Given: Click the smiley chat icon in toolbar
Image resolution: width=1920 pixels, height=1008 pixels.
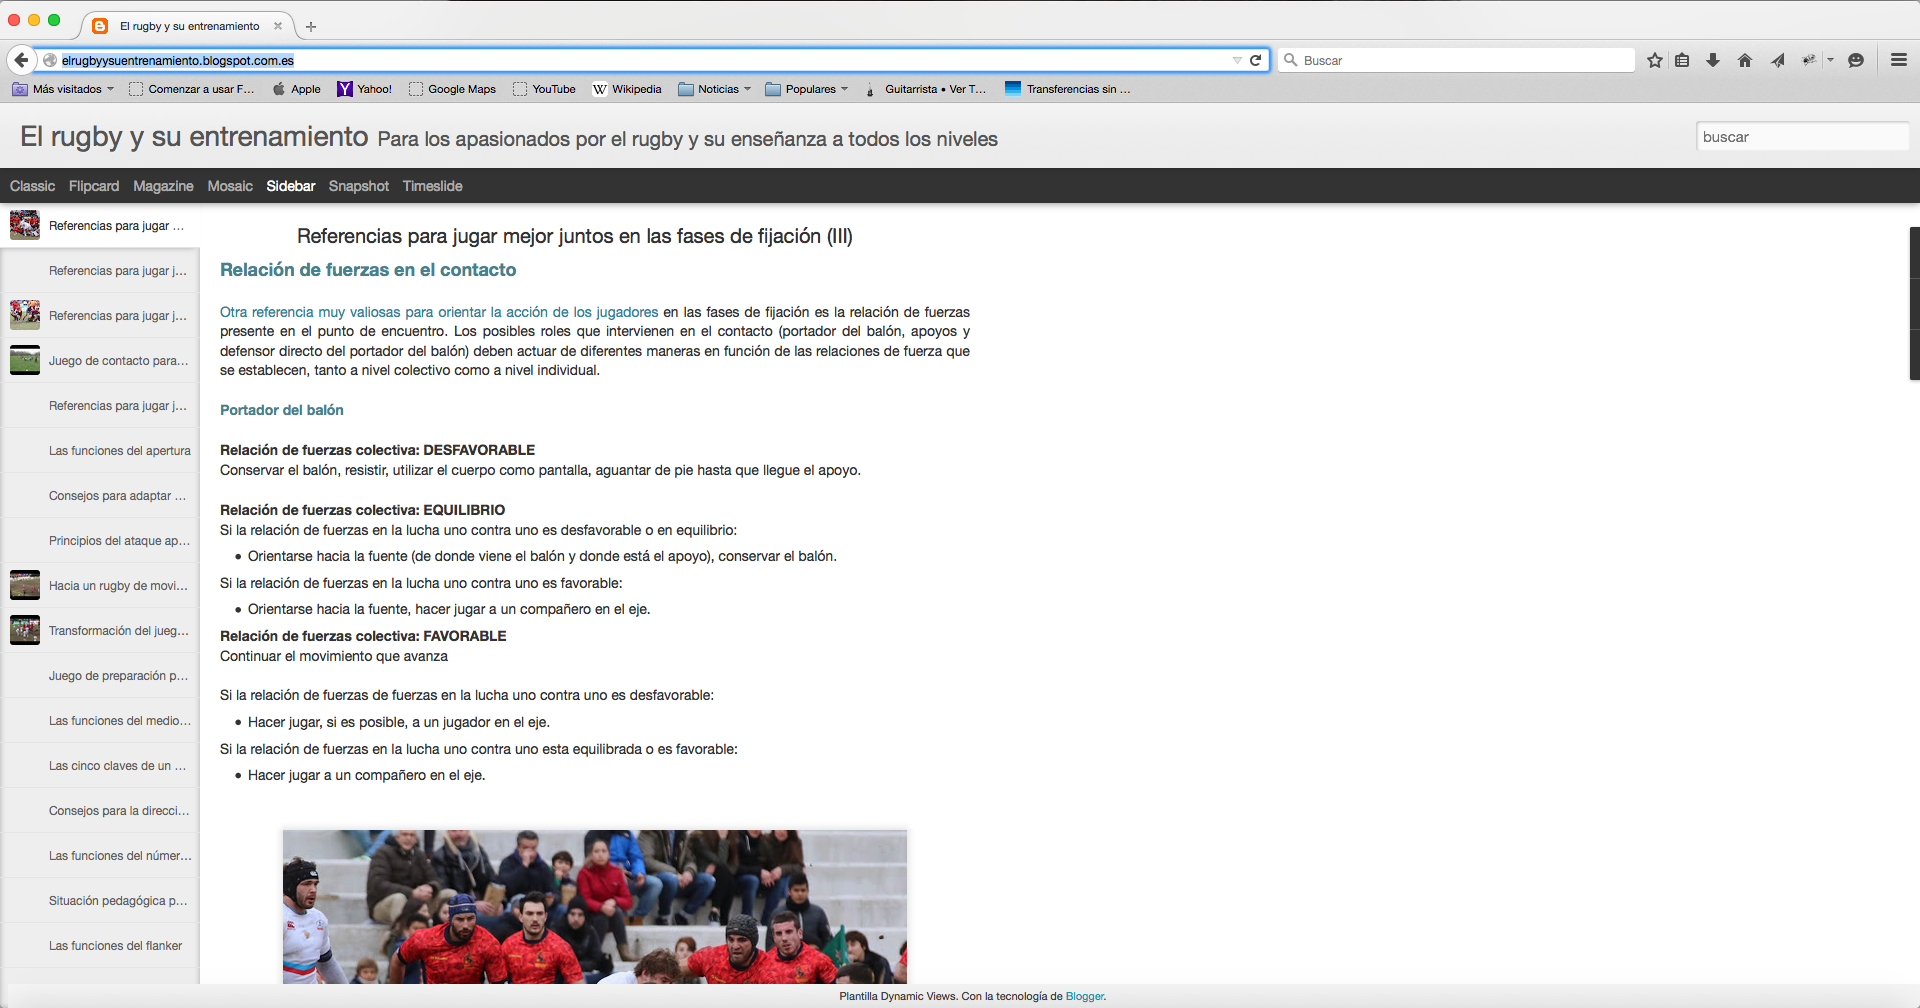Looking at the screenshot, I should [x=1856, y=60].
